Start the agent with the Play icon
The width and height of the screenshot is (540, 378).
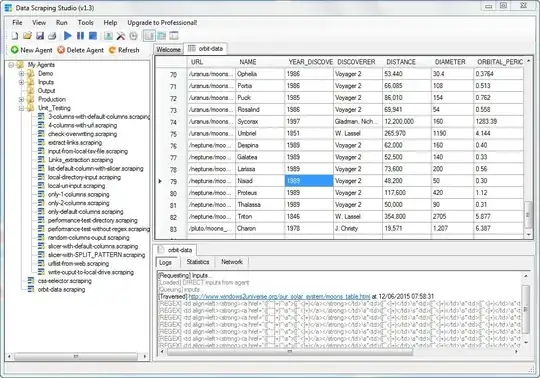coord(68,36)
